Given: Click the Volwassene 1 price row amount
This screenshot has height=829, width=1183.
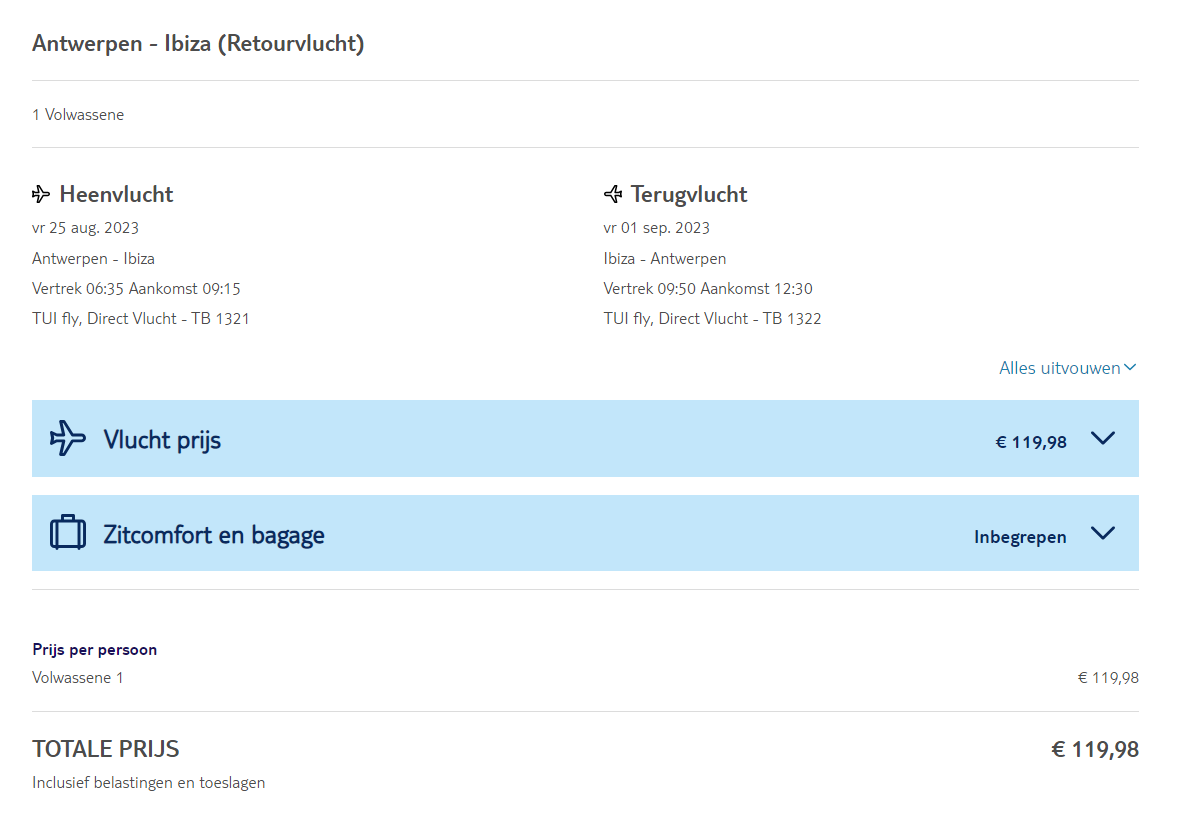Looking at the screenshot, I should (1108, 678).
